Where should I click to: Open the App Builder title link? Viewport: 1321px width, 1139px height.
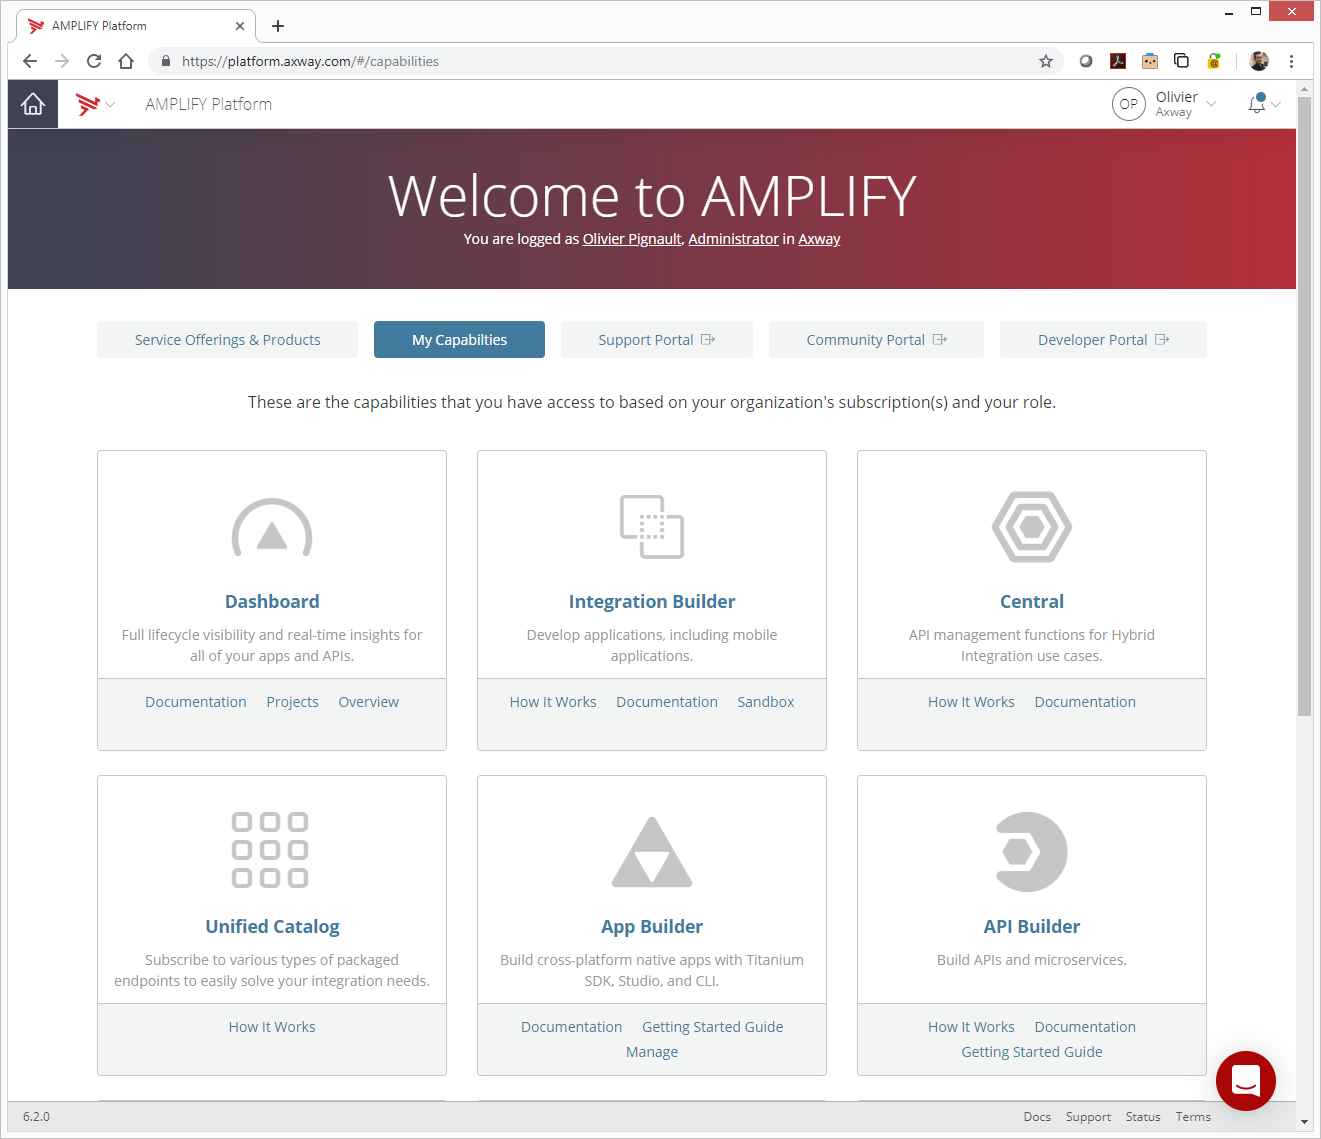[652, 927]
